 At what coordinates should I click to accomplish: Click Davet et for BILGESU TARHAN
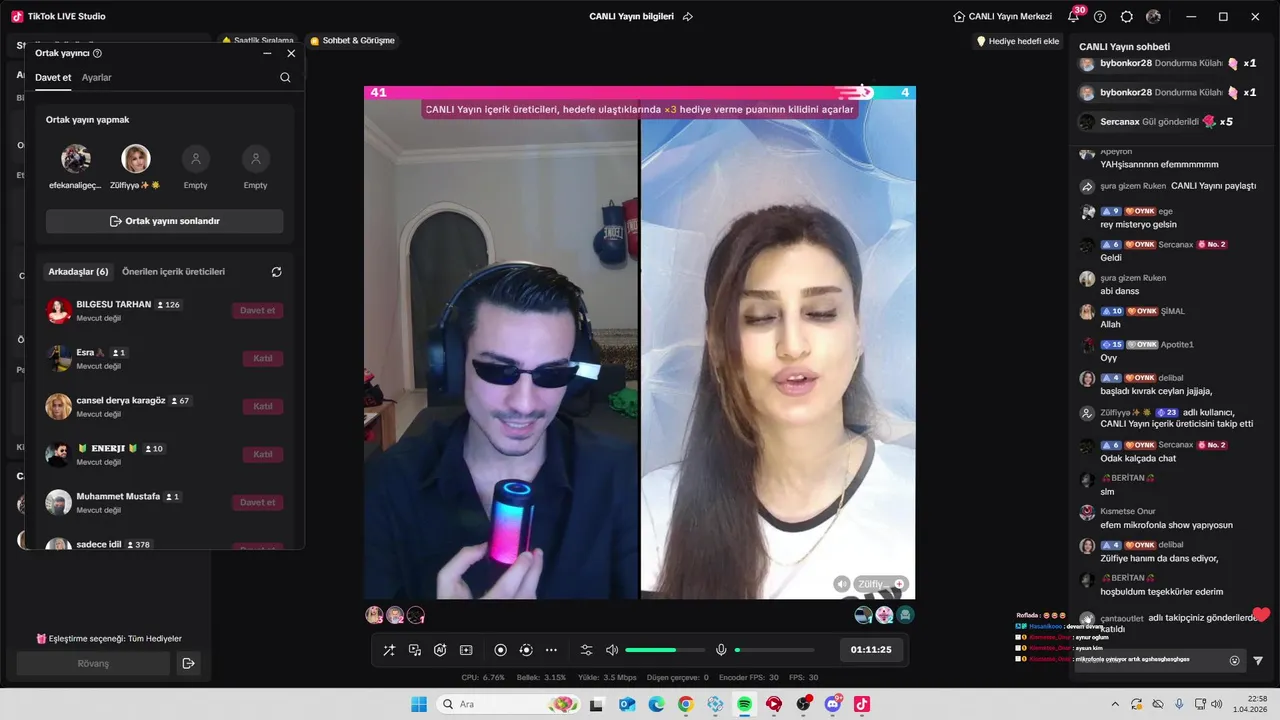[257, 310]
